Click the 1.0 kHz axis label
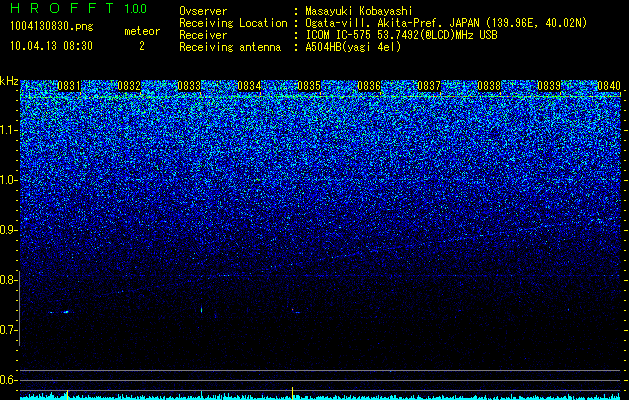 pyautogui.click(x=9, y=180)
